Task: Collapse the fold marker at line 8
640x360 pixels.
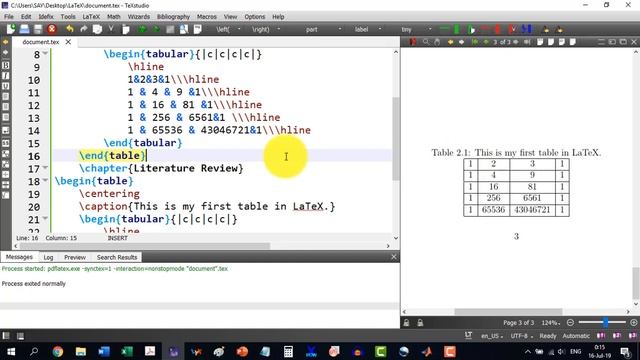Action: pos(45,53)
